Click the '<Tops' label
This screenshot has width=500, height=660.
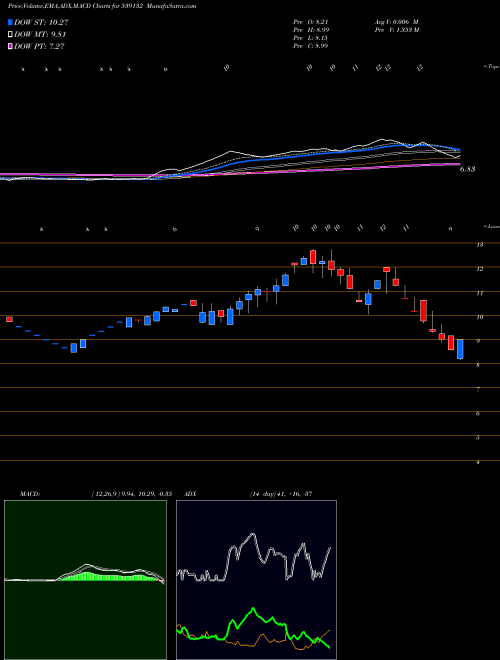(491, 67)
